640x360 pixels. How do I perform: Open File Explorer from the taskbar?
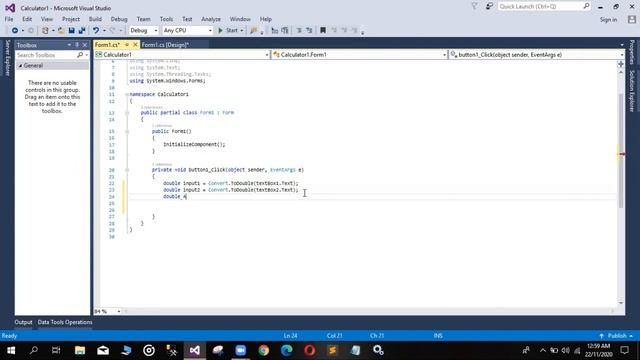[80, 350]
